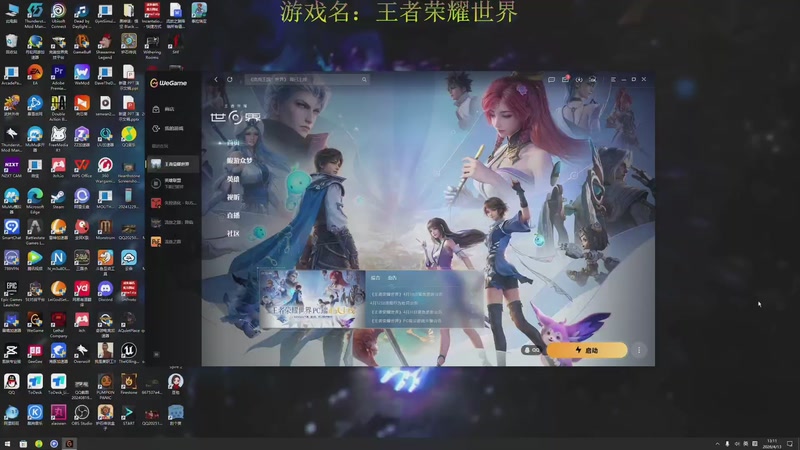The width and height of the screenshot is (800, 450).
Task: Open the Recycle Bin desktop icon
Action: [x=11, y=44]
